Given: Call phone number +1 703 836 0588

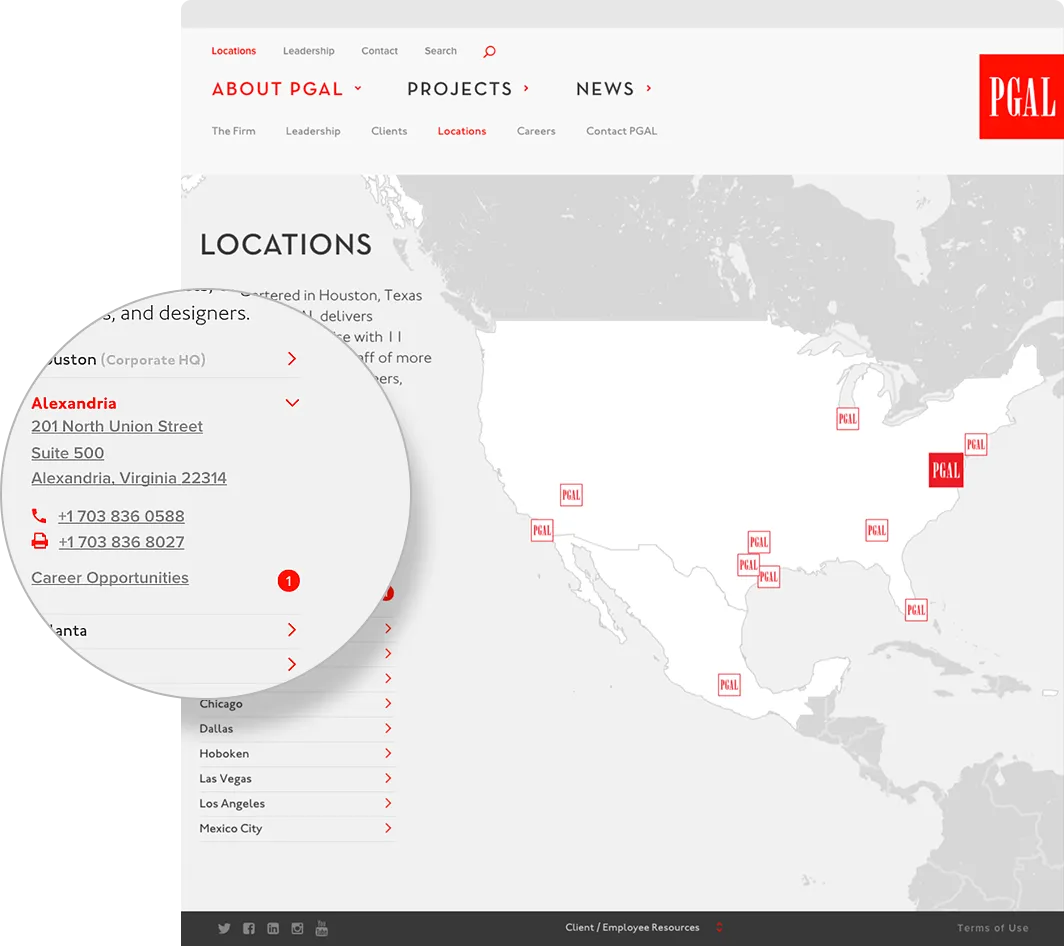Looking at the screenshot, I should (121, 516).
